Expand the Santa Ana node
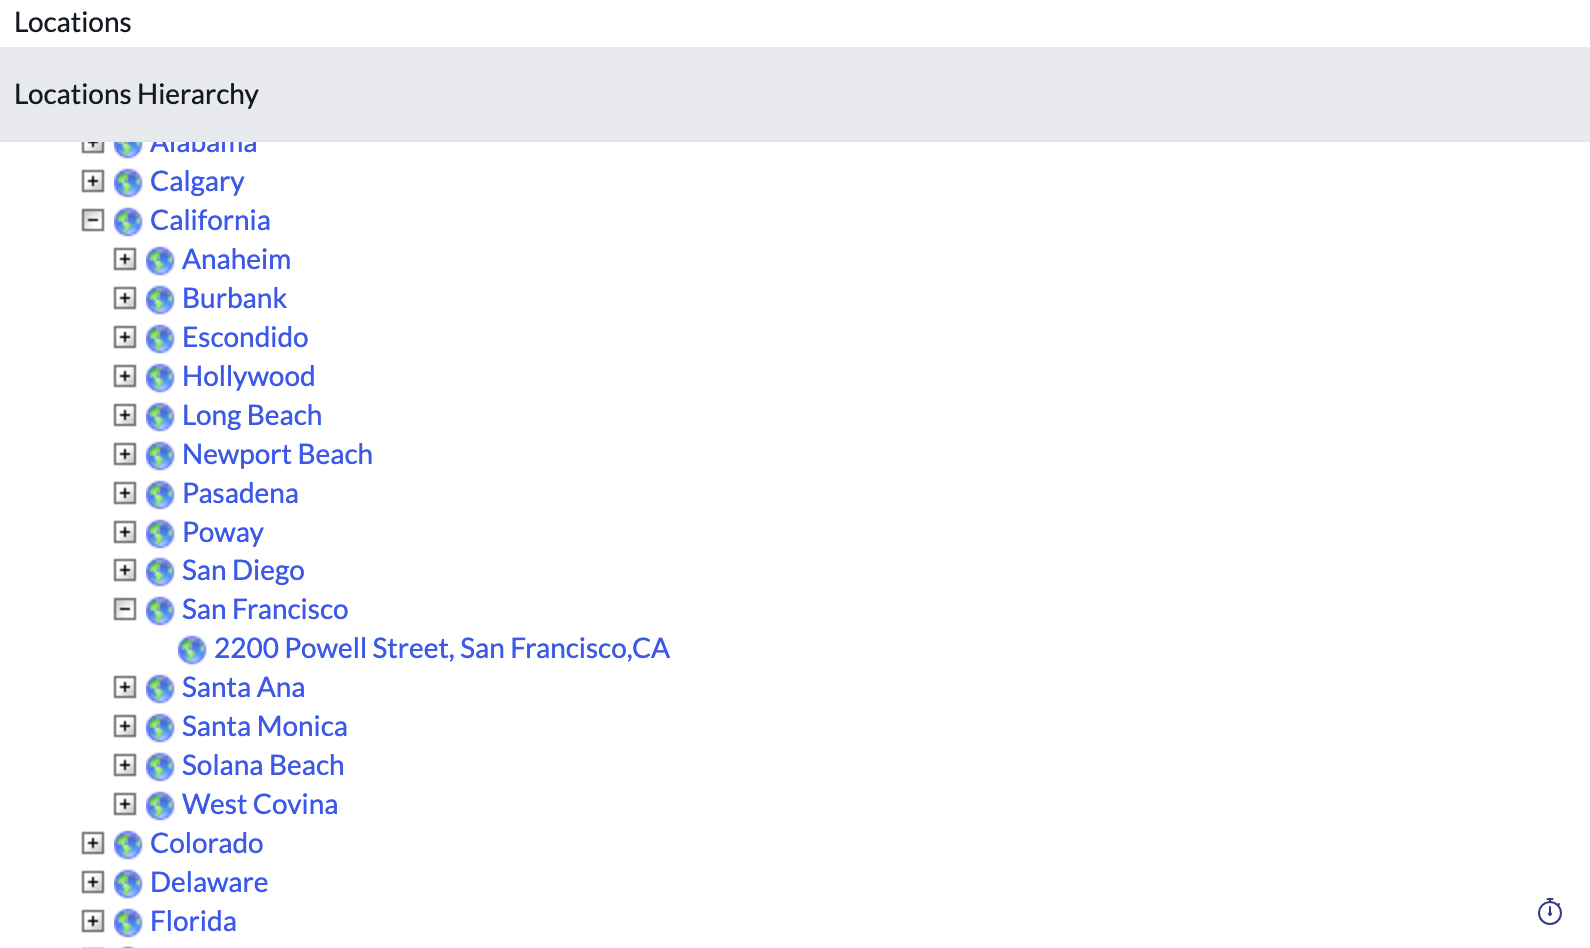Viewport: 1590px width, 948px height. 125,687
